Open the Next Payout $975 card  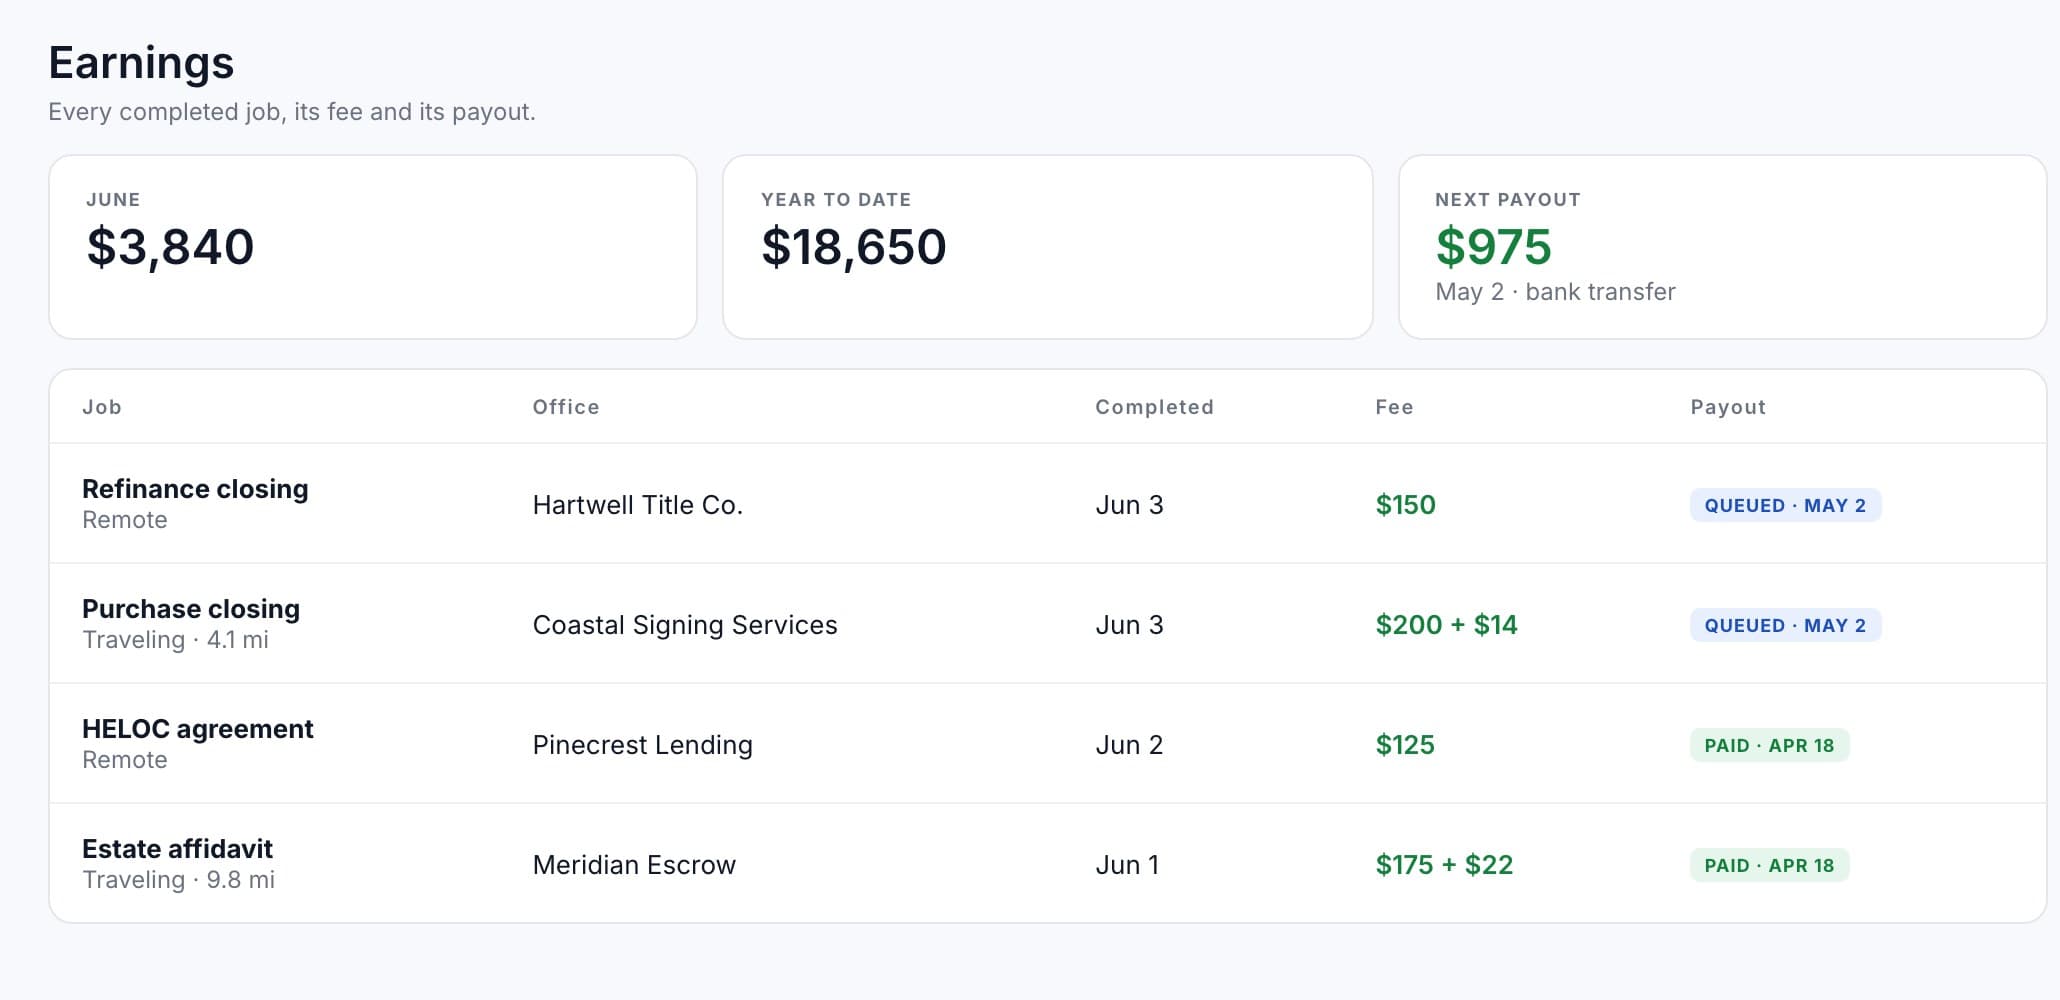[1722, 247]
